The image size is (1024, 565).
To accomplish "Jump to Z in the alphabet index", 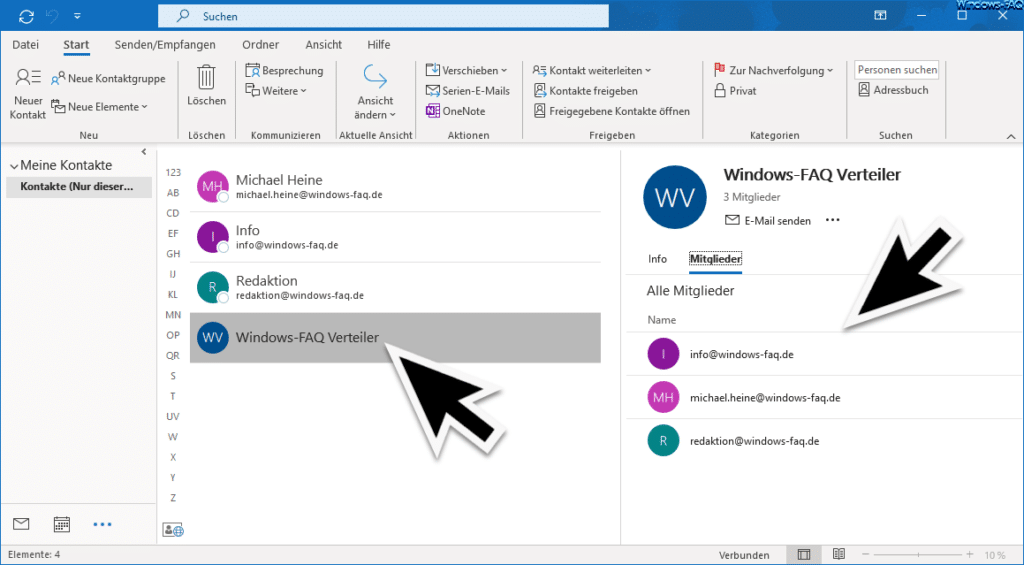I will (x=173, y=498).
